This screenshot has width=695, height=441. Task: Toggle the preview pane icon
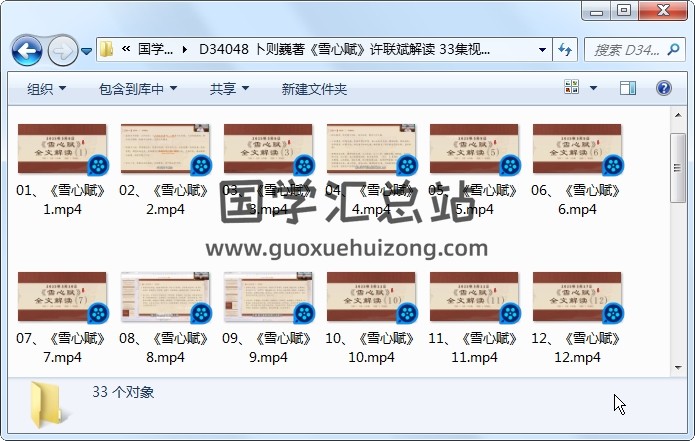pyautogui.click(x=628, y=89)
